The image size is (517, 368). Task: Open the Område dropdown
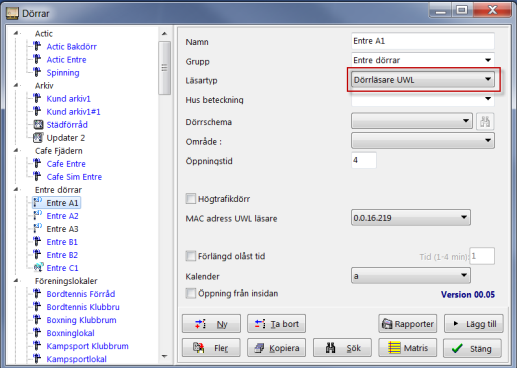pyautogui.click(x=423, y=140)
